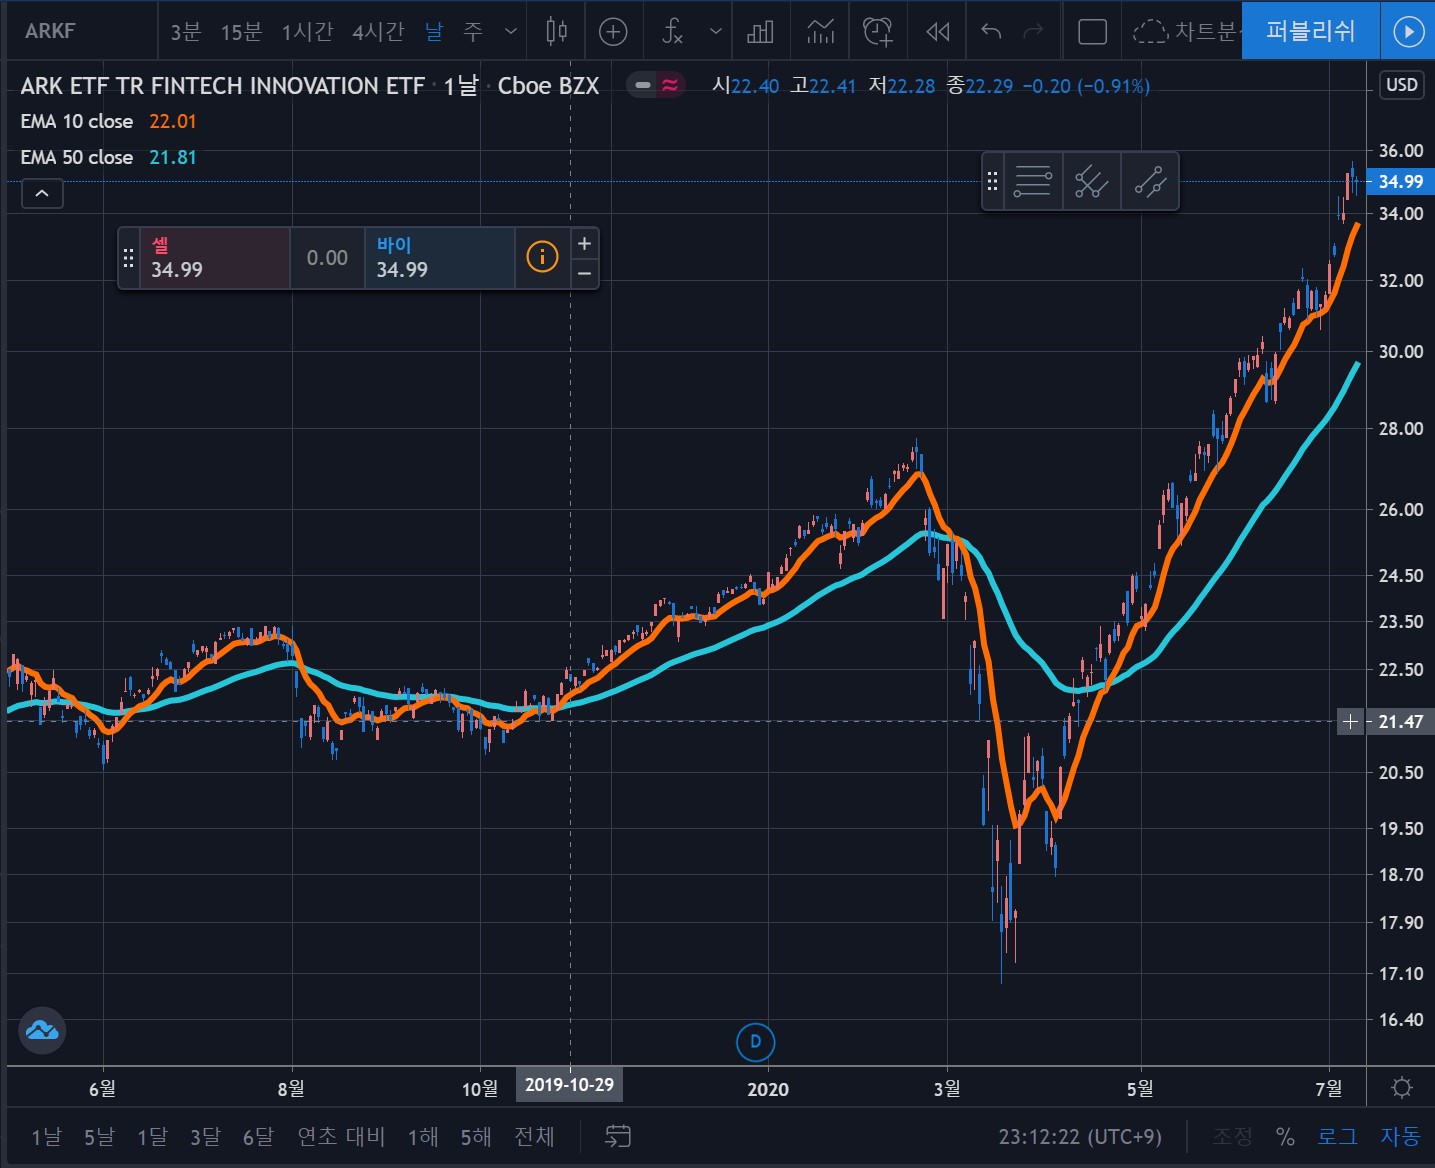Open the layout selection square icon

click(1092, 32)
